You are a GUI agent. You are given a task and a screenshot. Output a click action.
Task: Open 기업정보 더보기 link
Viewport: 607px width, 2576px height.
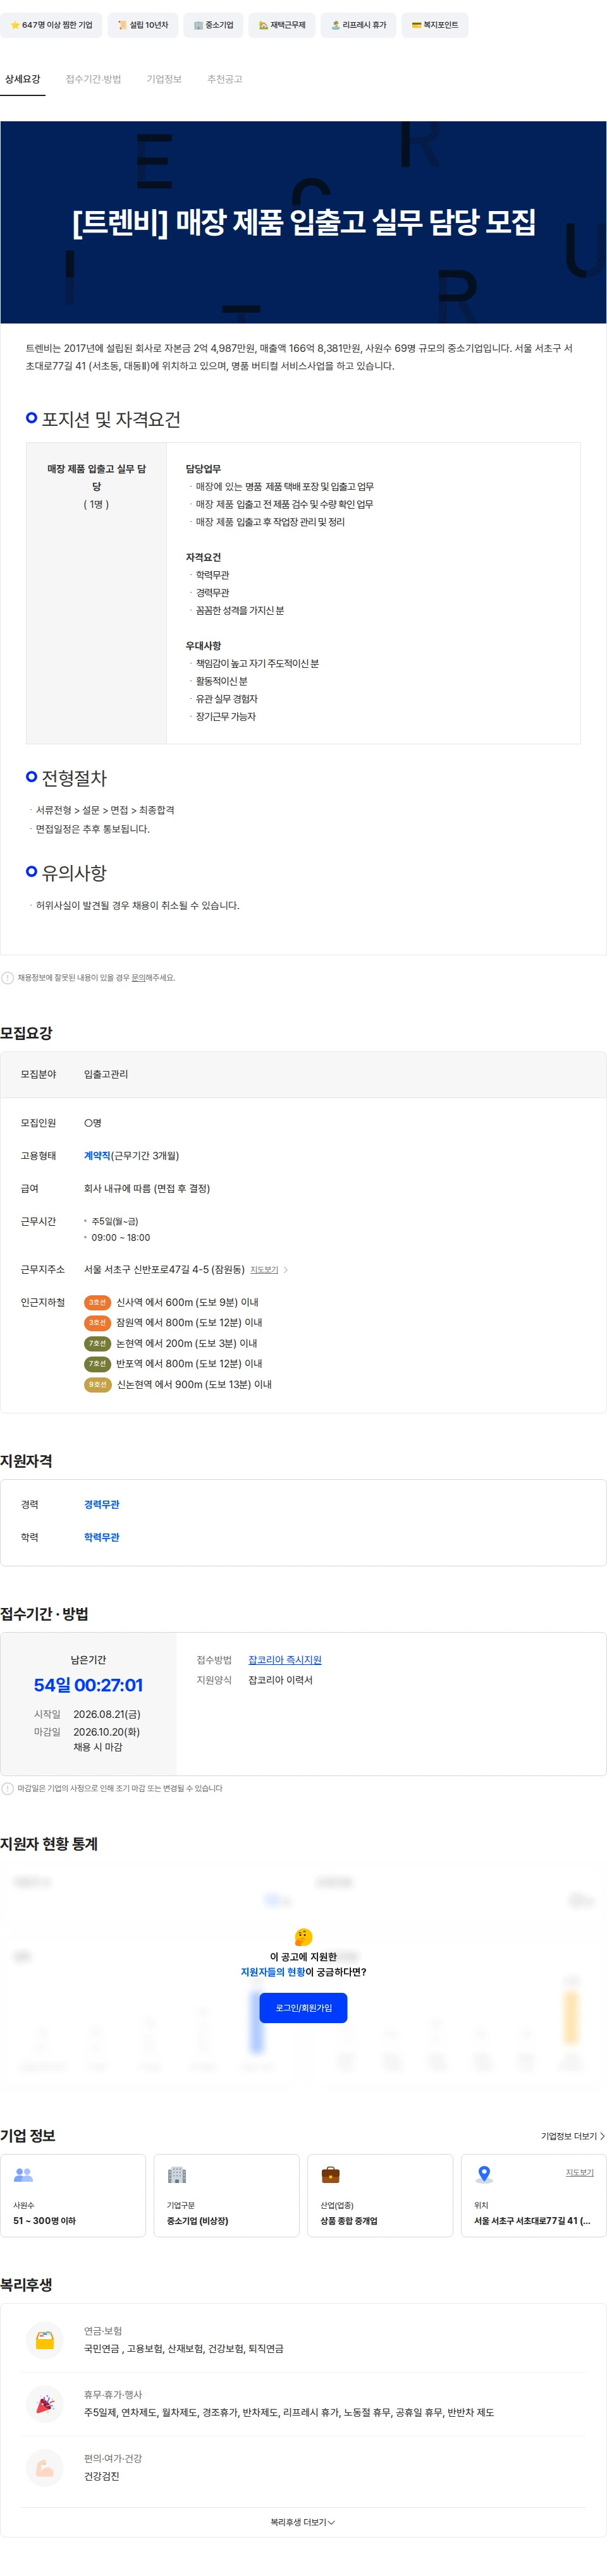click(x=572, y=2136)
